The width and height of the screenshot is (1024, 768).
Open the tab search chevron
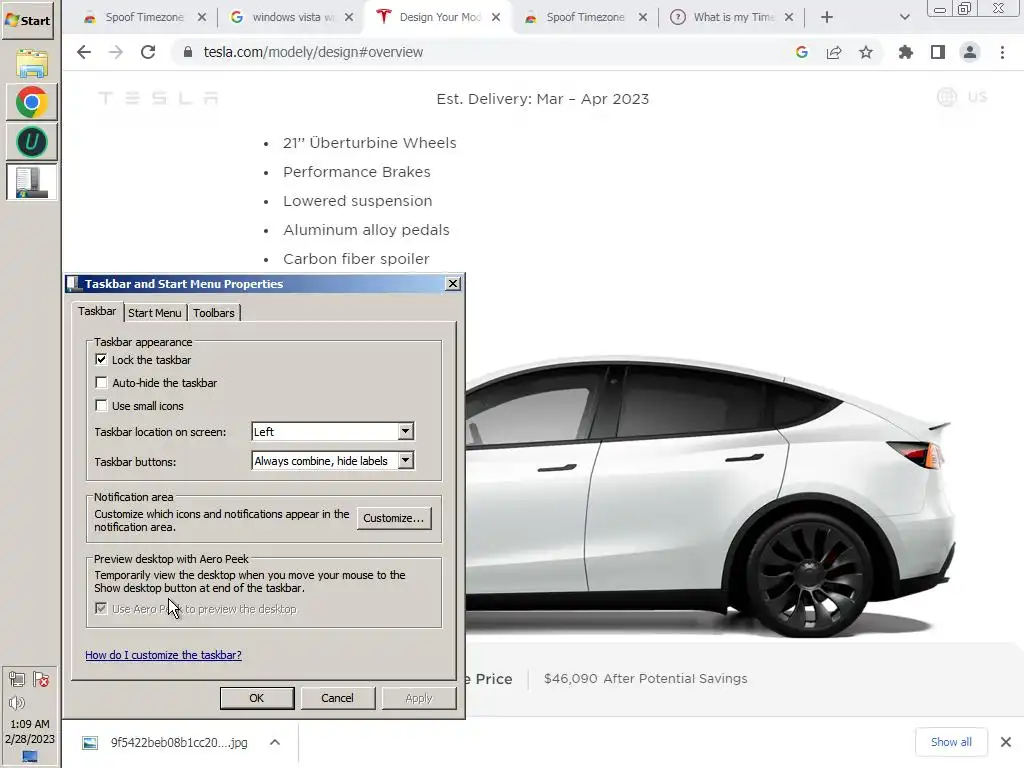click(904, 17)
